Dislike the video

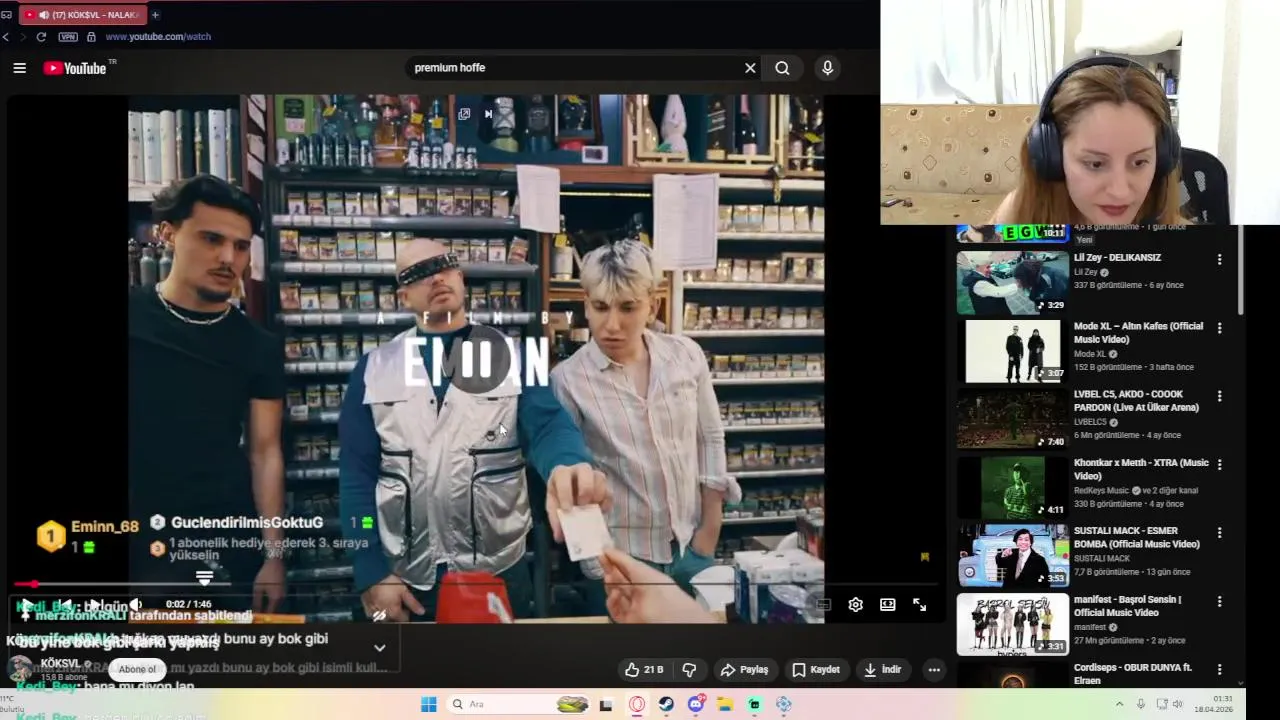click(x=689, y=670)
